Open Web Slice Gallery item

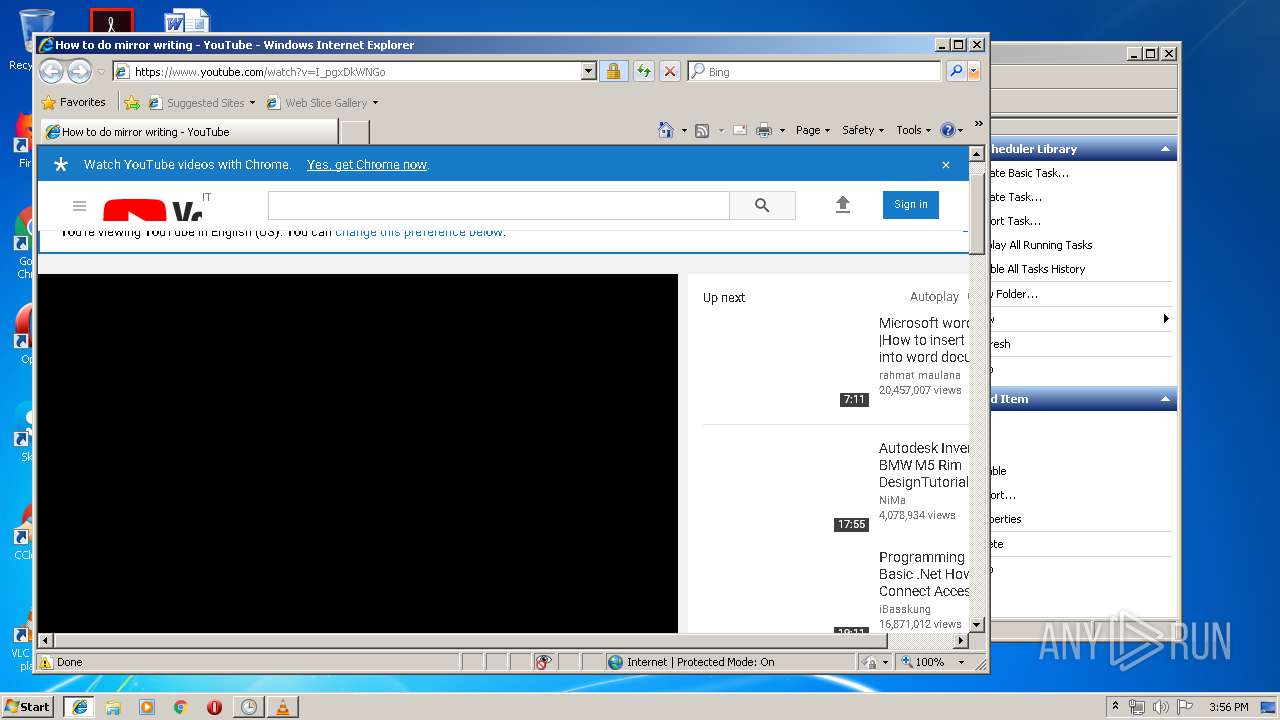322,103
